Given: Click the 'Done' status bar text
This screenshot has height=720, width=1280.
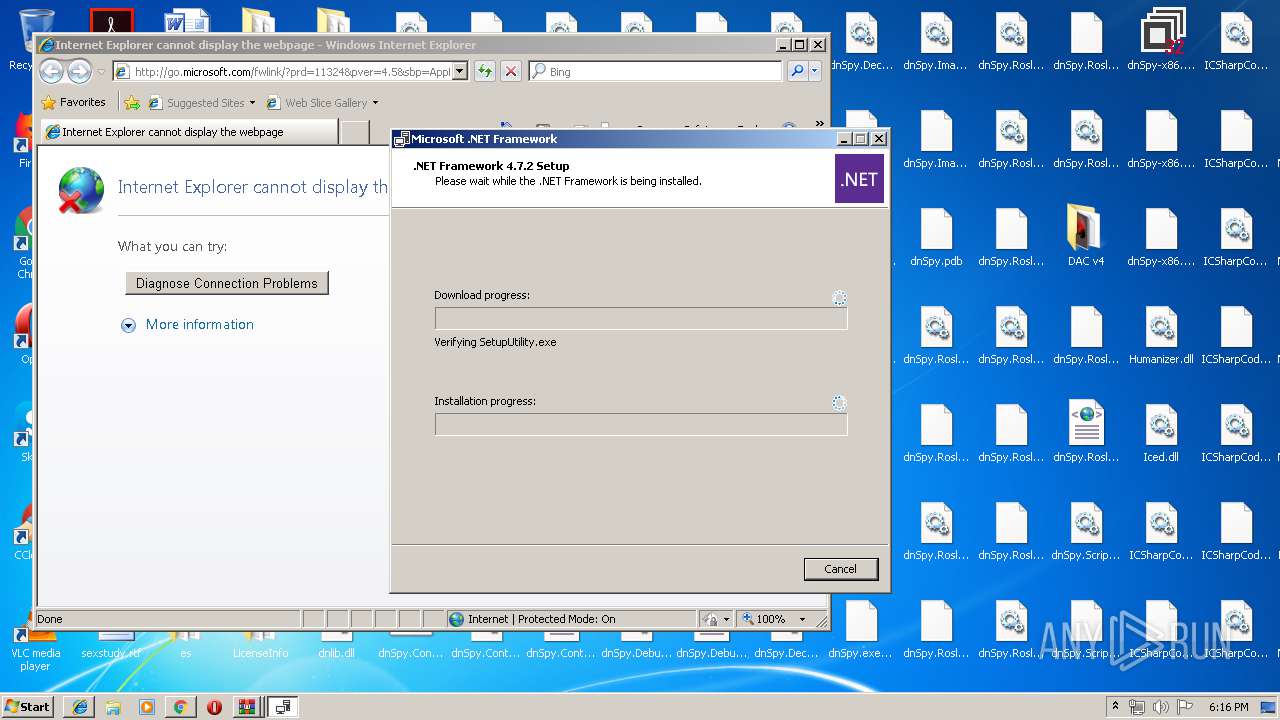Looking at the screenshot, I should tap(50, 619).
